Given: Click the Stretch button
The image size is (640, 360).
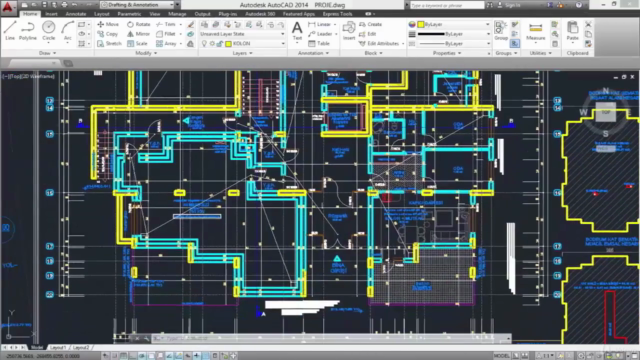Looking at the screenshot, I should (x=109, y=43).
